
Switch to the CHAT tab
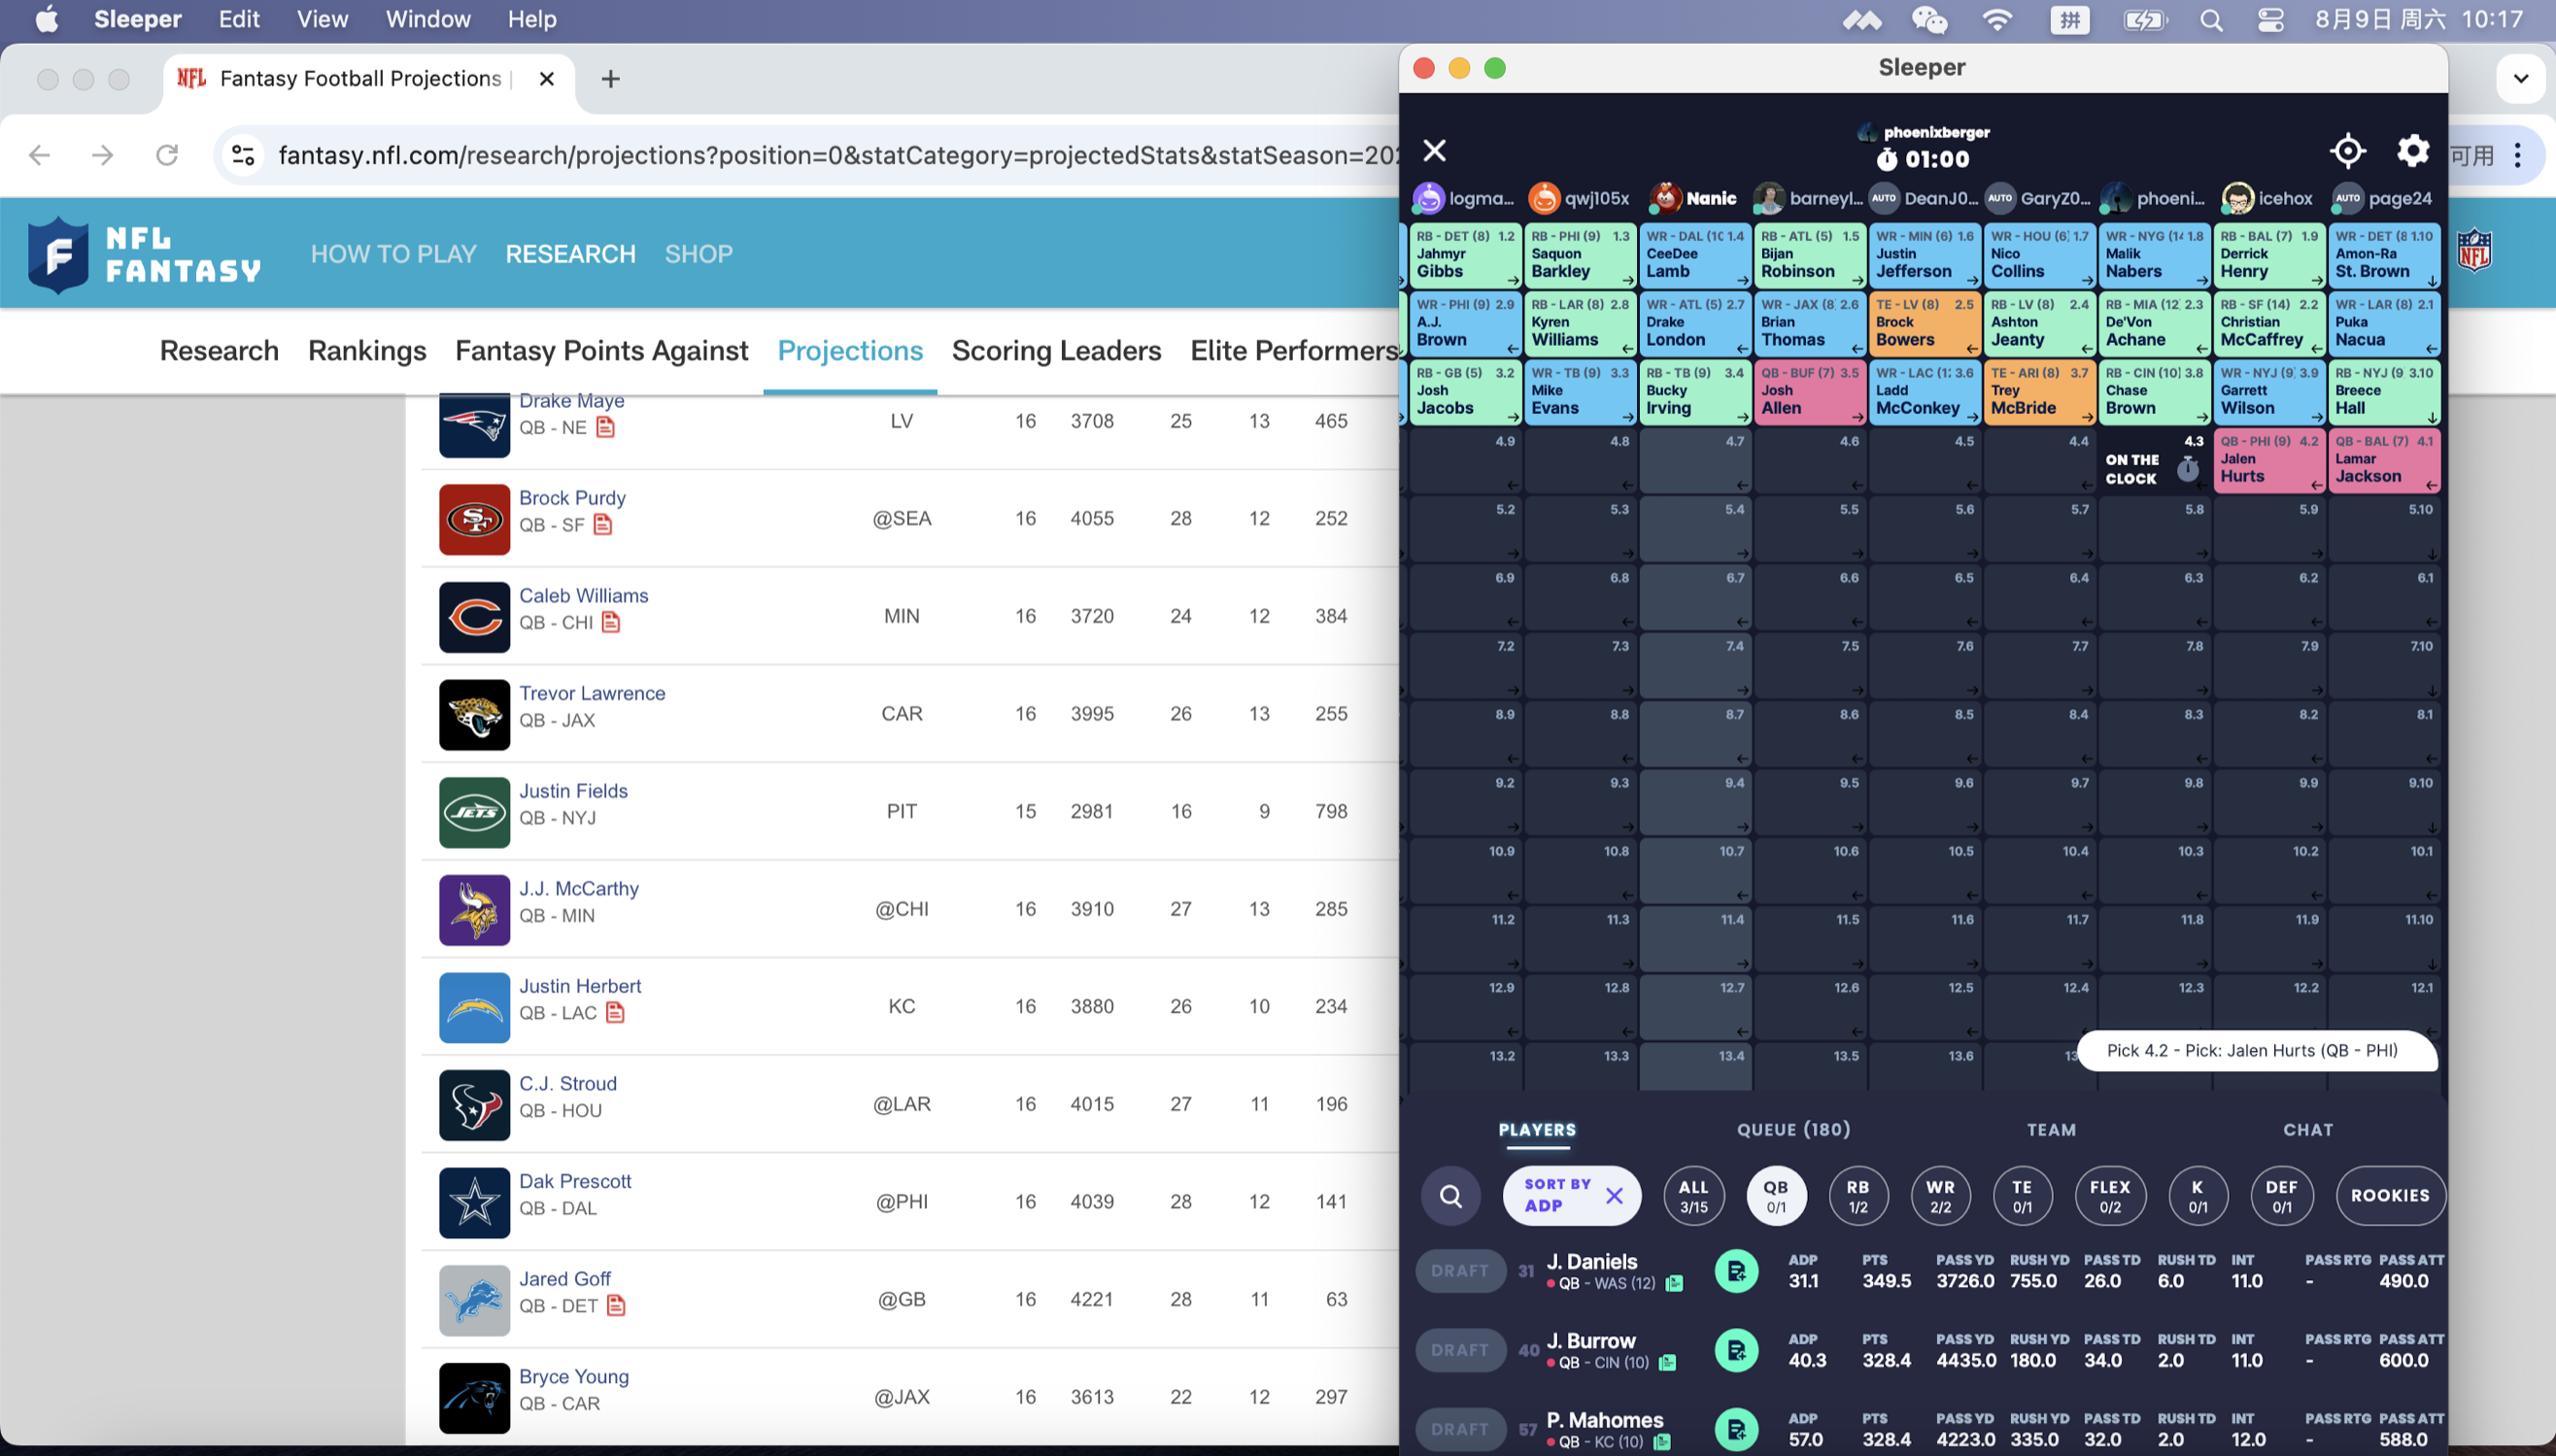click(2308, 1130)
